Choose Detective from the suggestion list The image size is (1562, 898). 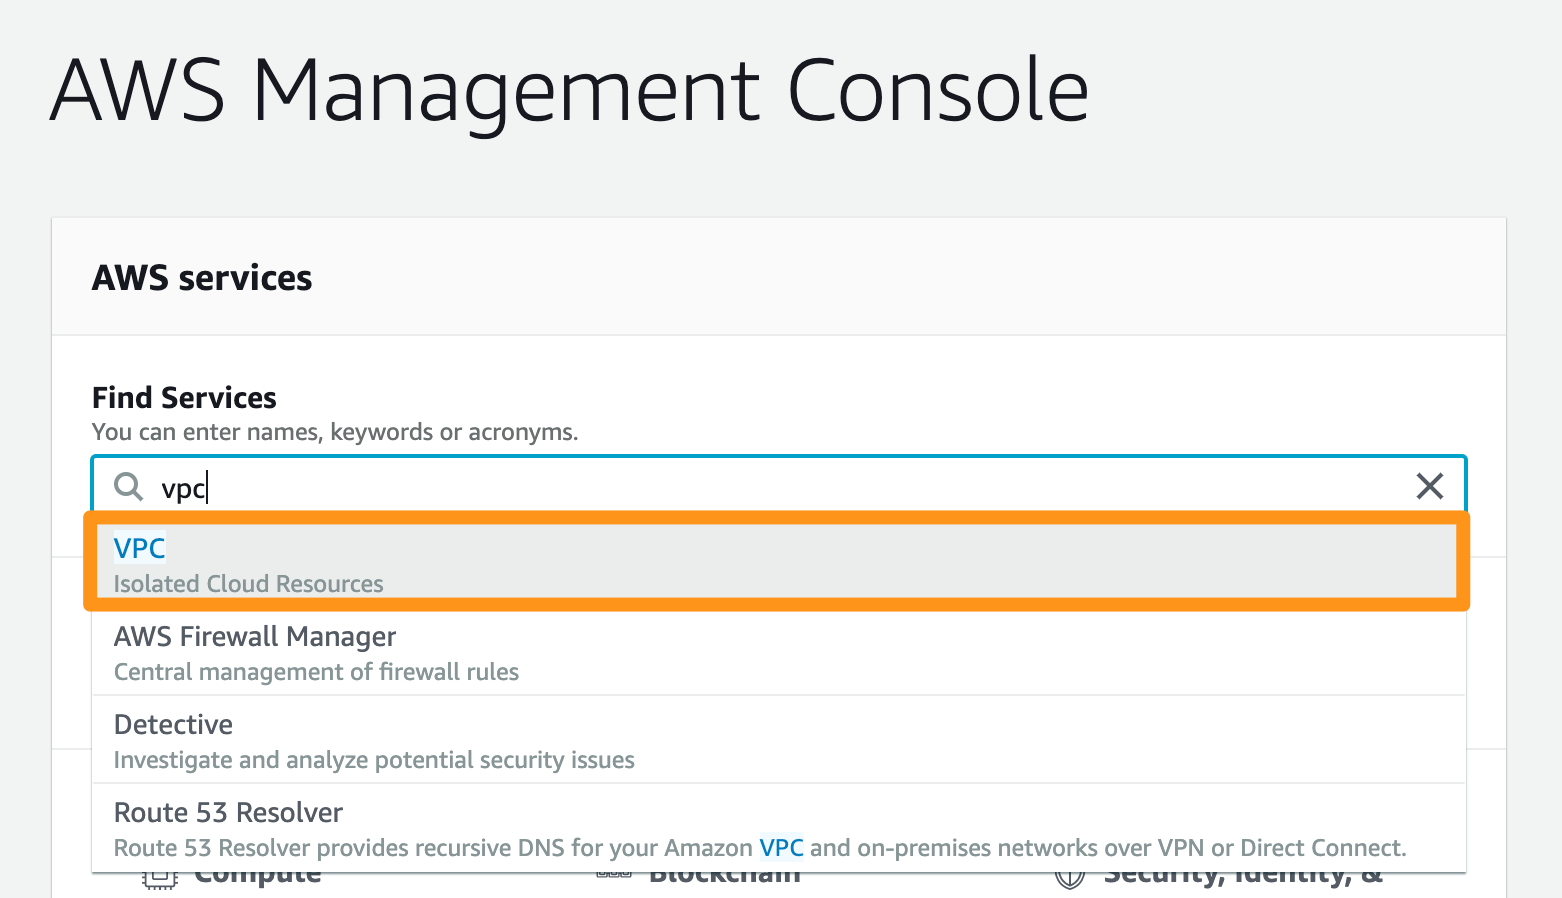click(172, 724)
